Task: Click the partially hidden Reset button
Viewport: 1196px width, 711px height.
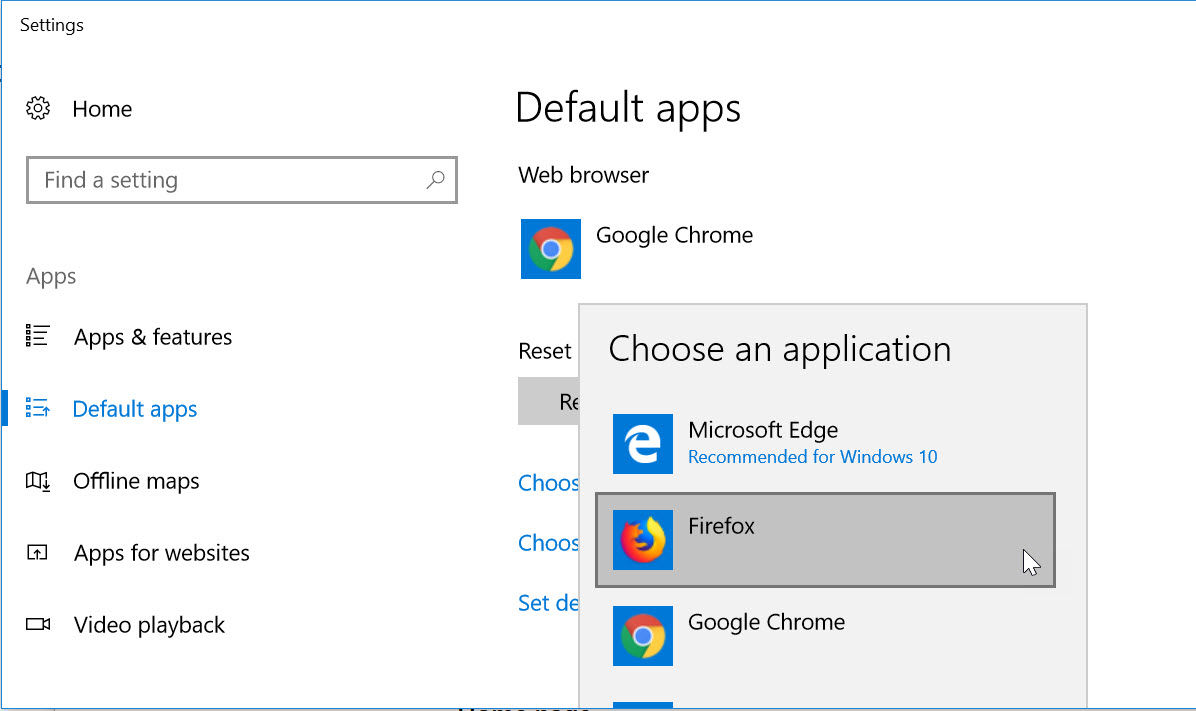Action: (548, 401)
